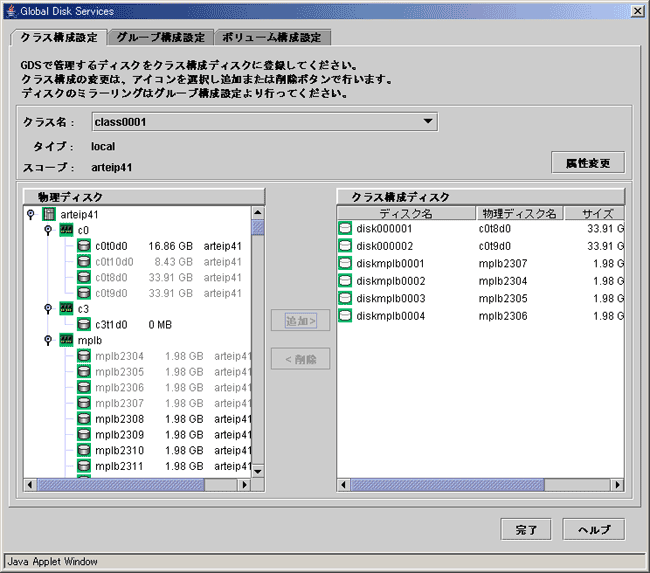Click the disk000002 class disk icon
The height and width of the screenshot is (573, 650).
tap(345, 246)
